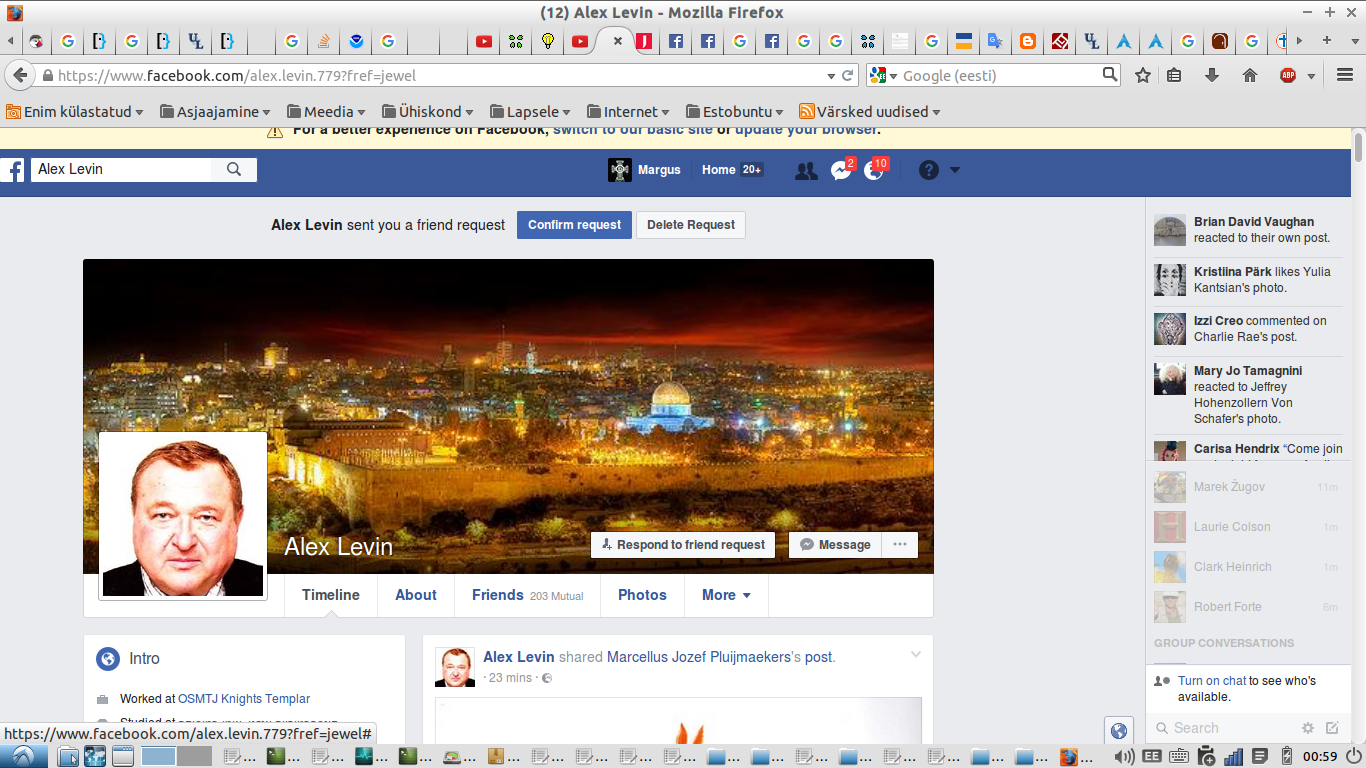Open the OSMTJ Knights Templar link
The height and width of the screenshot is (768, 1366).
point(244,699)
